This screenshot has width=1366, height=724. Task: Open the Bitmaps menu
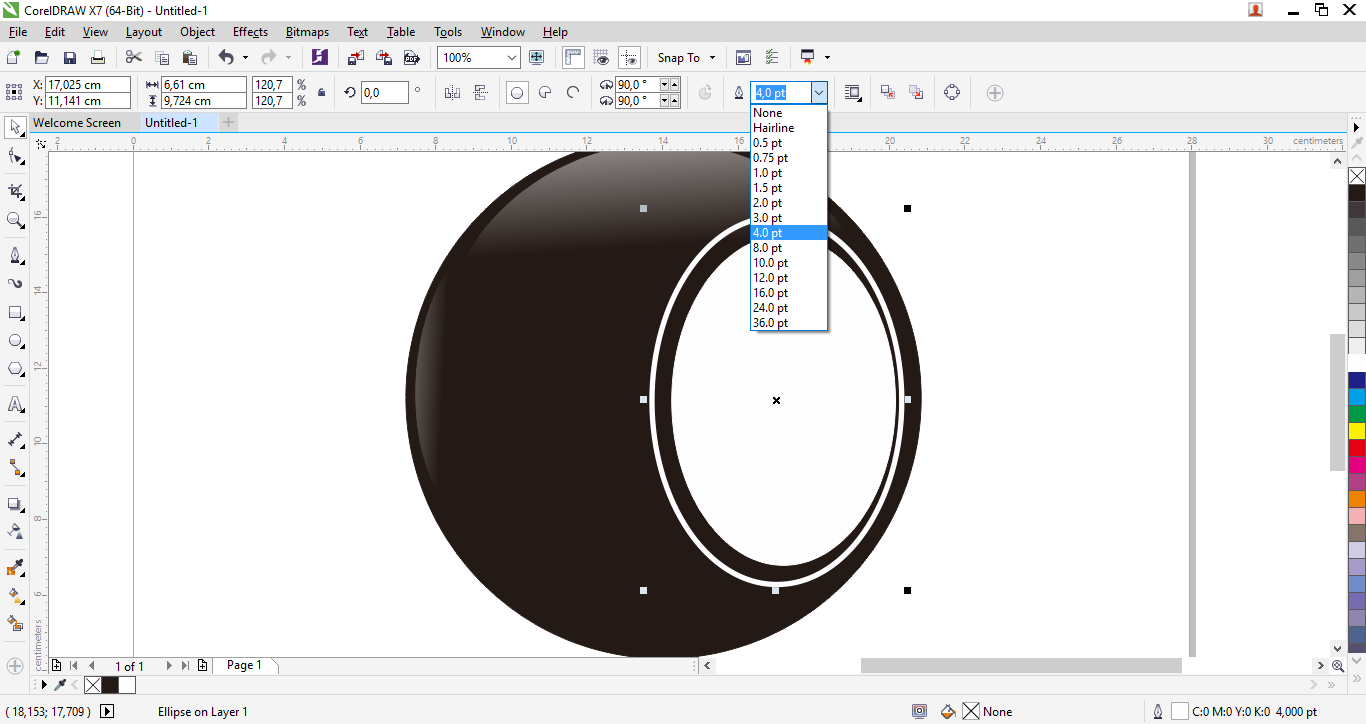pos(307,31)
